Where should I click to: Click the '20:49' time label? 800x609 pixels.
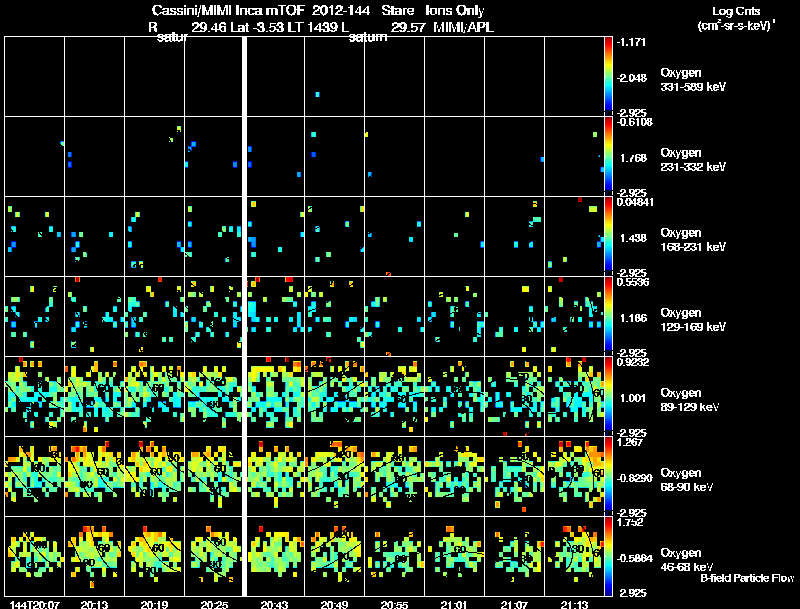334,605
